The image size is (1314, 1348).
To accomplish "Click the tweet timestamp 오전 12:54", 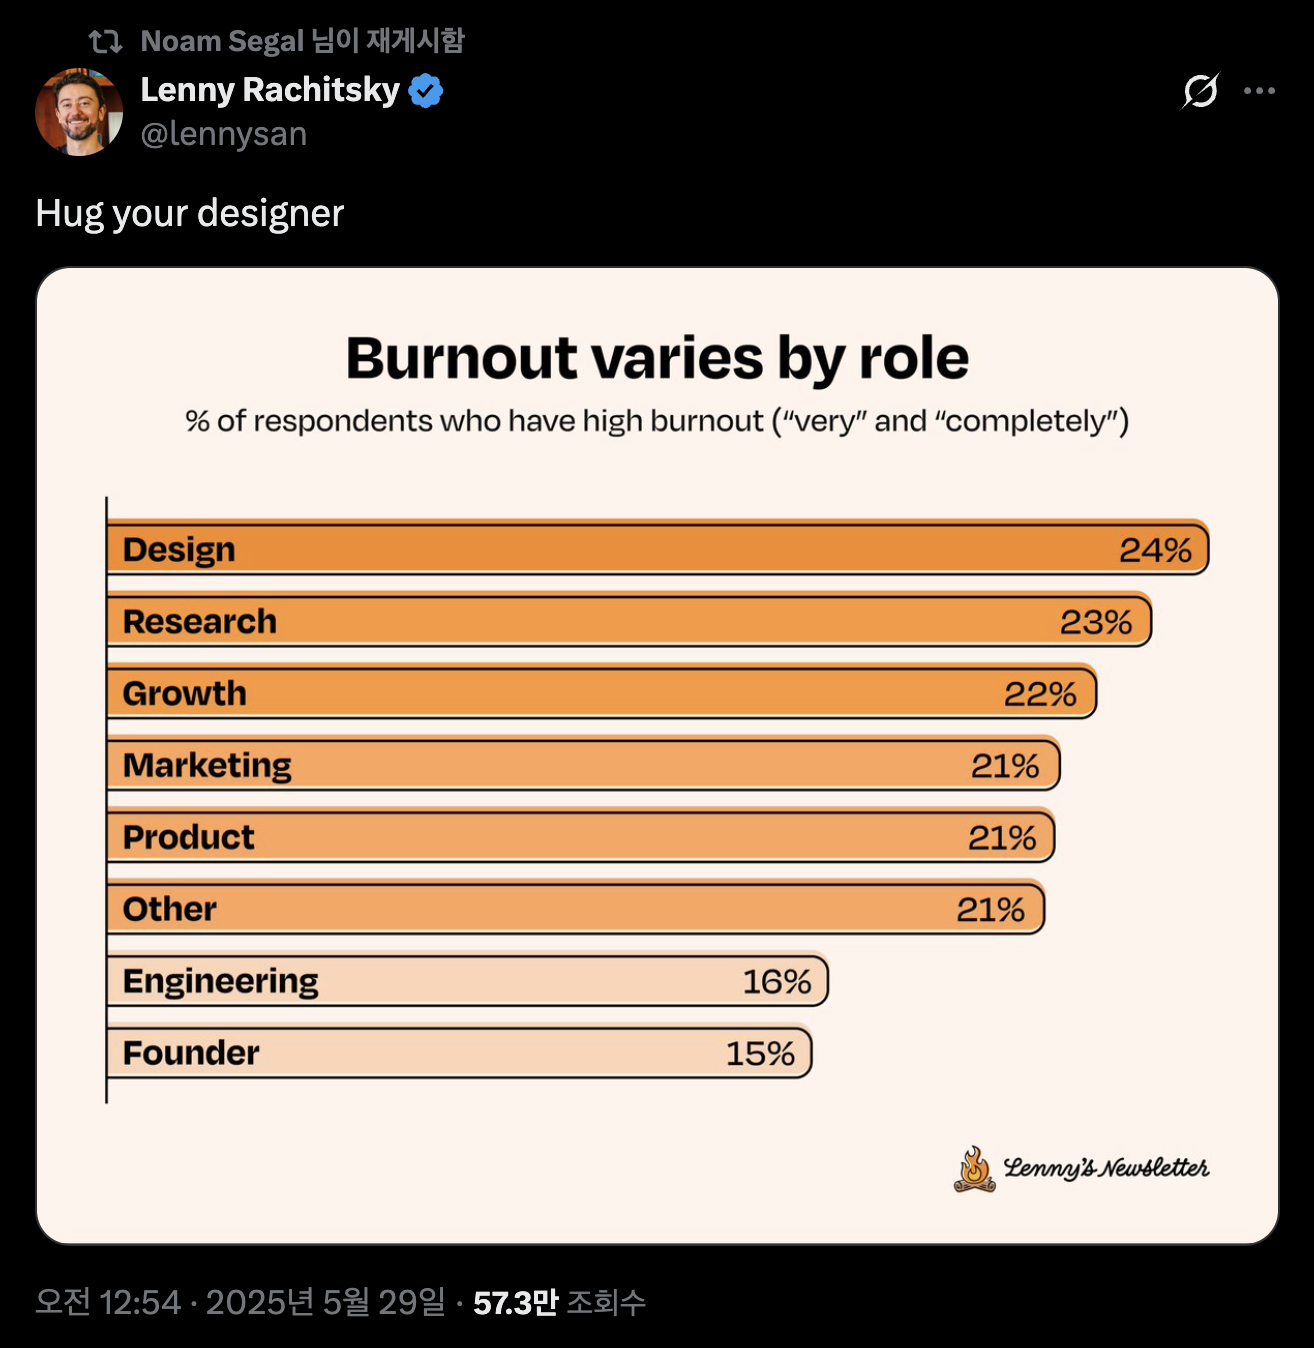I will click(108, 1302).
